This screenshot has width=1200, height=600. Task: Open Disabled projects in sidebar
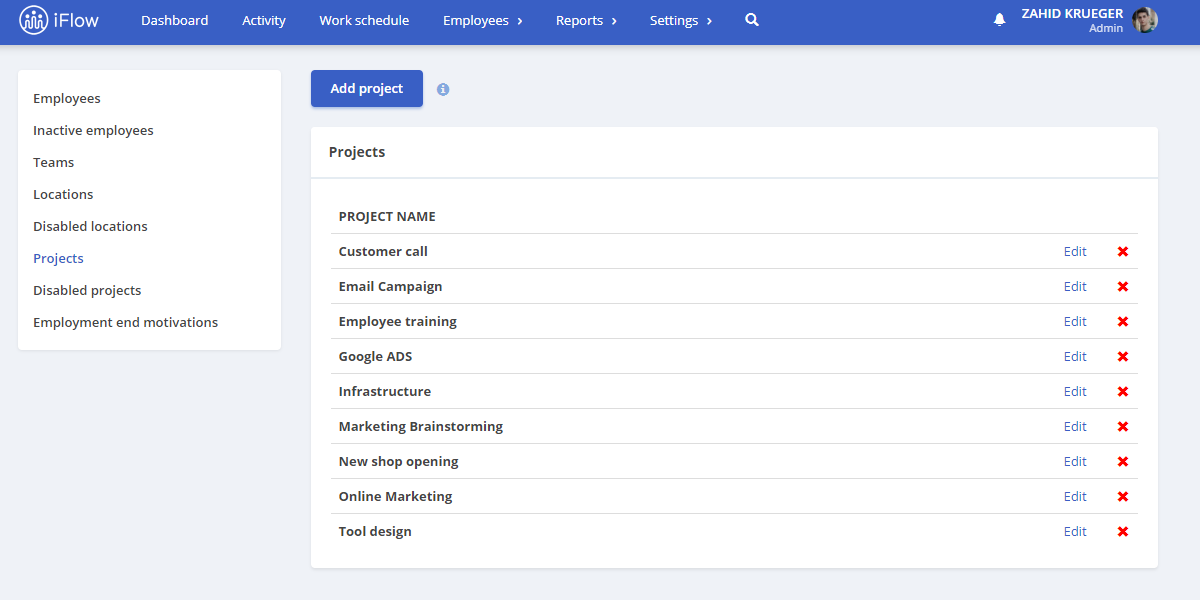(x=87, y=290)
